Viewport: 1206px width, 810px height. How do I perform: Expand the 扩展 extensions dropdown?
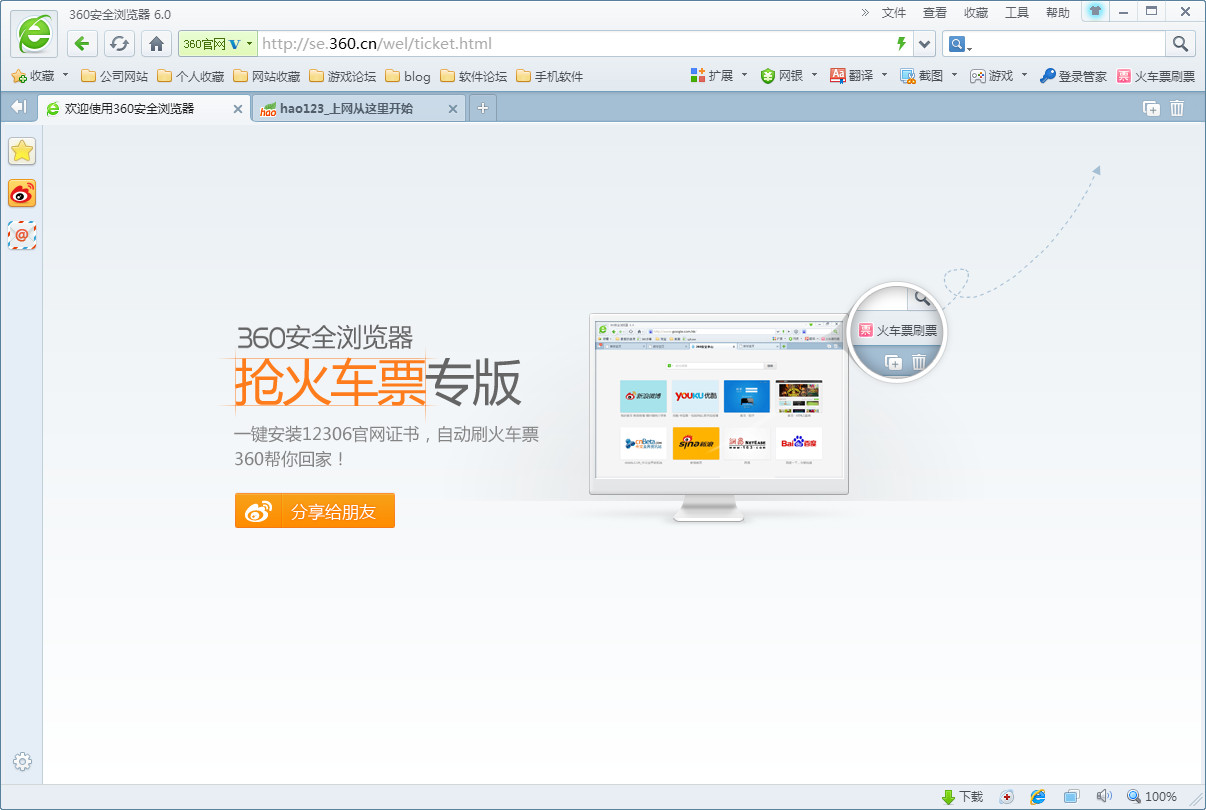coord(744,75)
